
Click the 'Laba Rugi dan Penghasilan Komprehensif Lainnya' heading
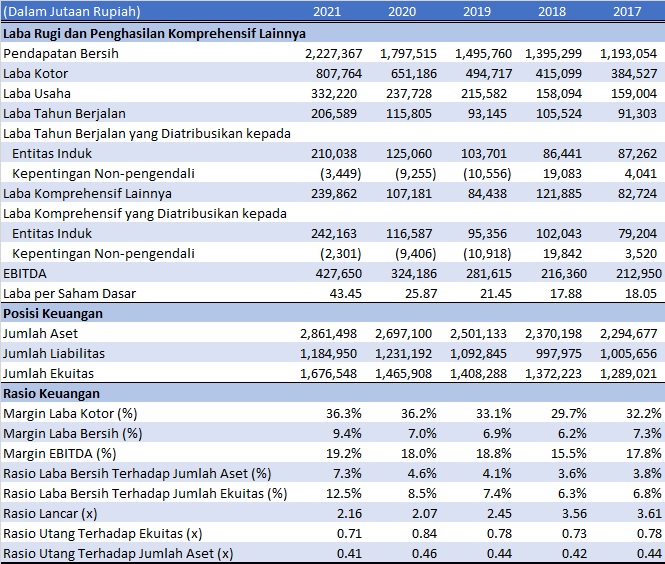click(154, 34)
